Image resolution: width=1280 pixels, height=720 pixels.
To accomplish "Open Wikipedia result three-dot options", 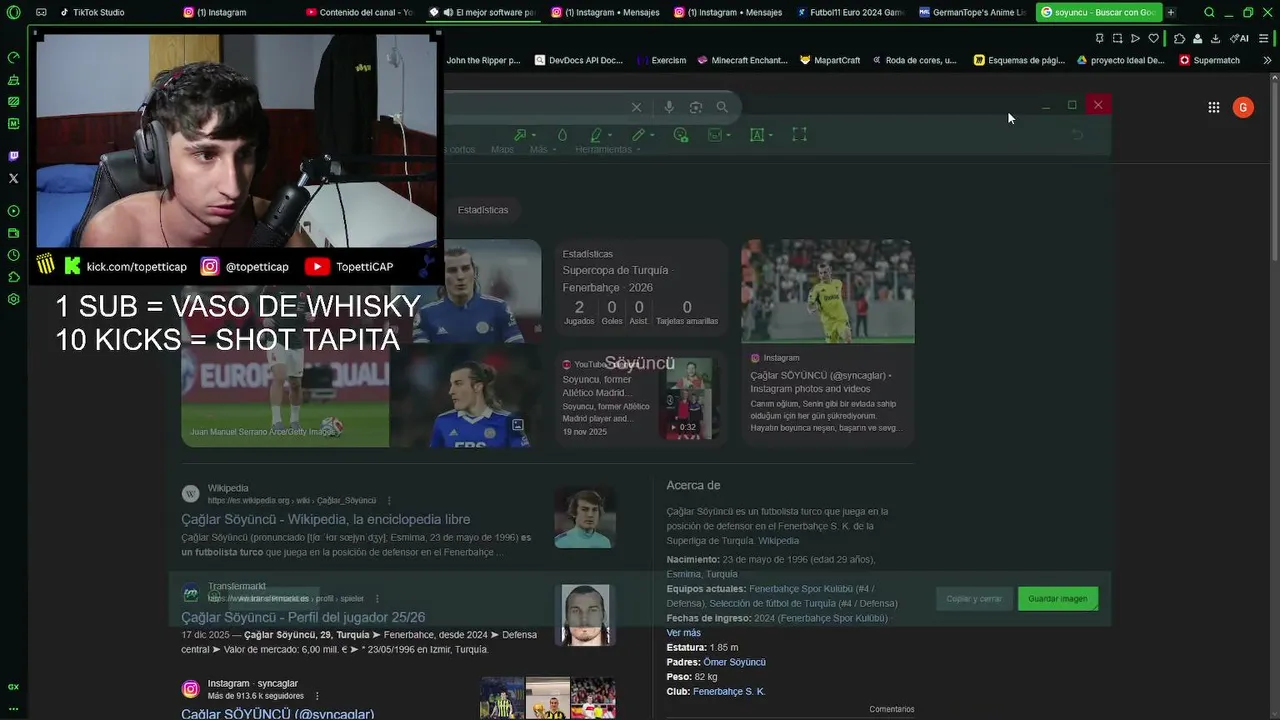I will (x=389, y=500).
